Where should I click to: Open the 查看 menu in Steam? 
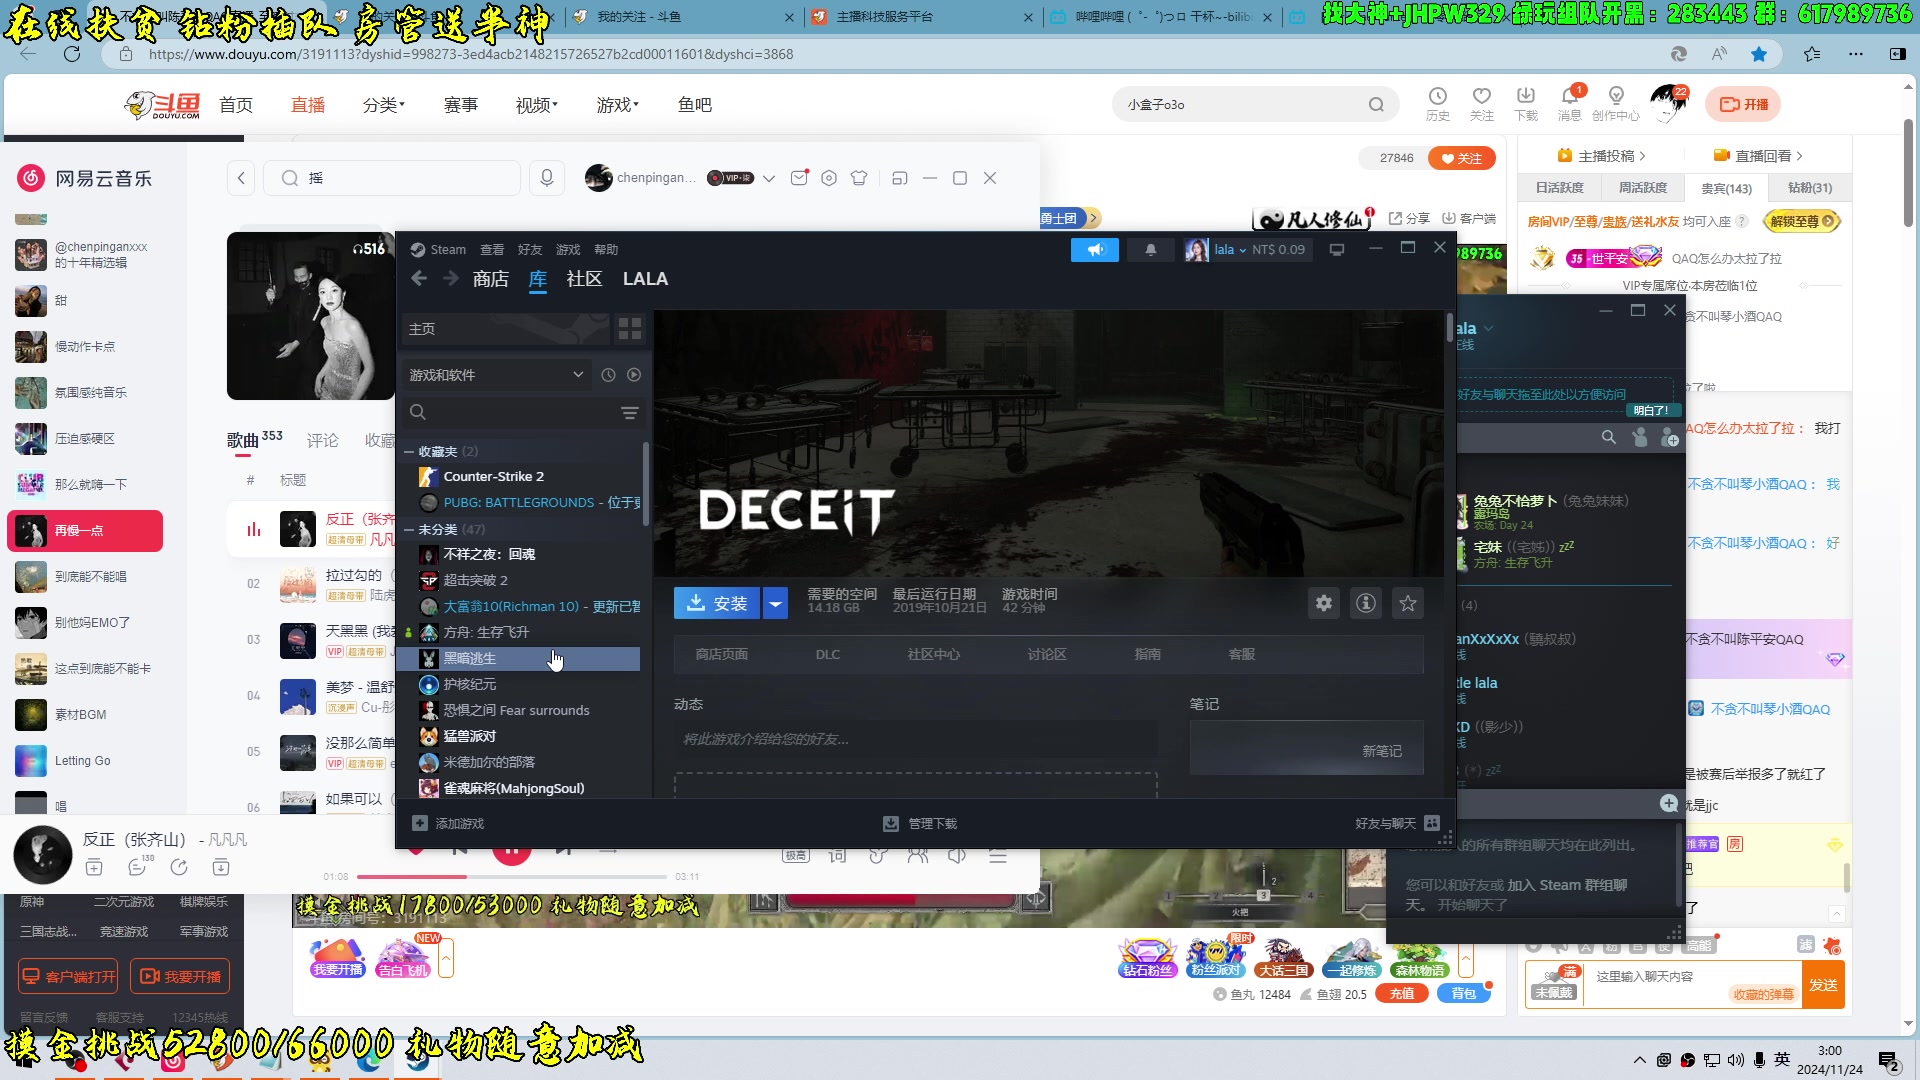click(x=492, y=250)
